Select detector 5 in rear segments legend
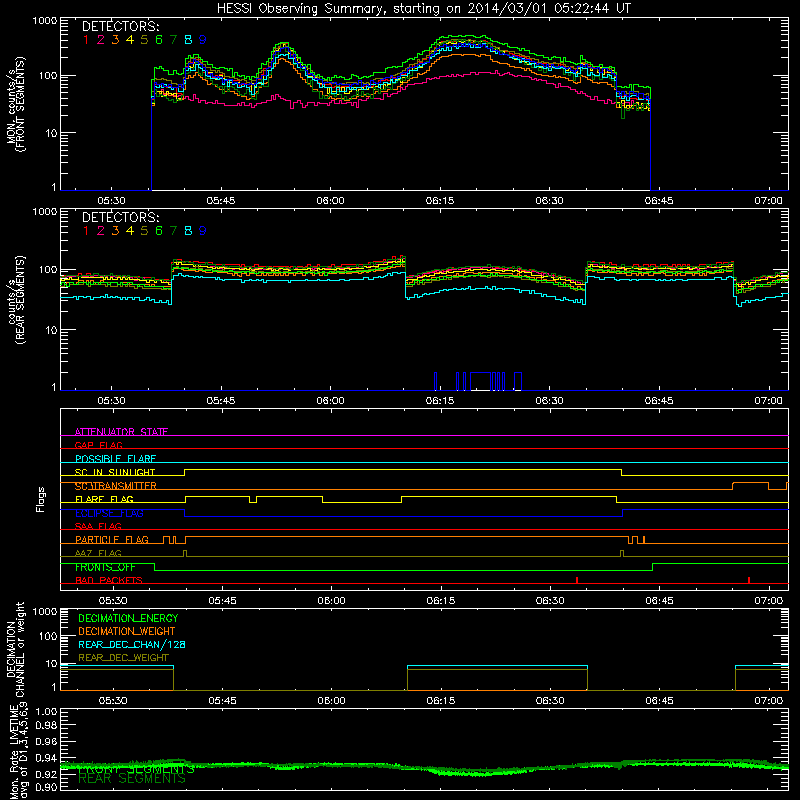Screen dimensions: 800x800 (144, 231)
